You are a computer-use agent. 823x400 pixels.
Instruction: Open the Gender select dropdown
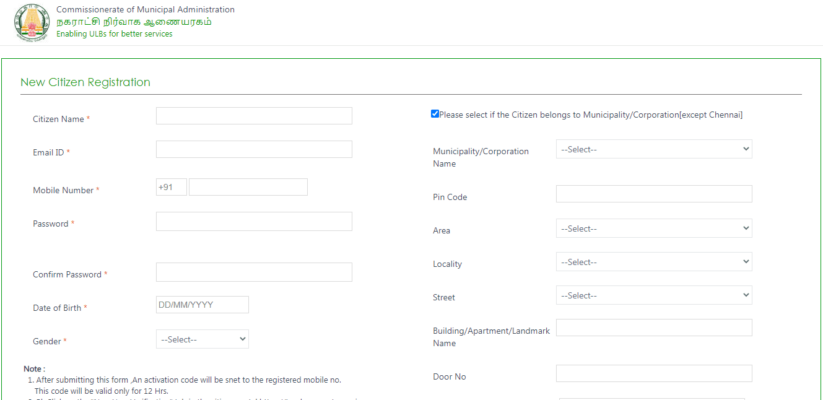click(x=202, y=339)
